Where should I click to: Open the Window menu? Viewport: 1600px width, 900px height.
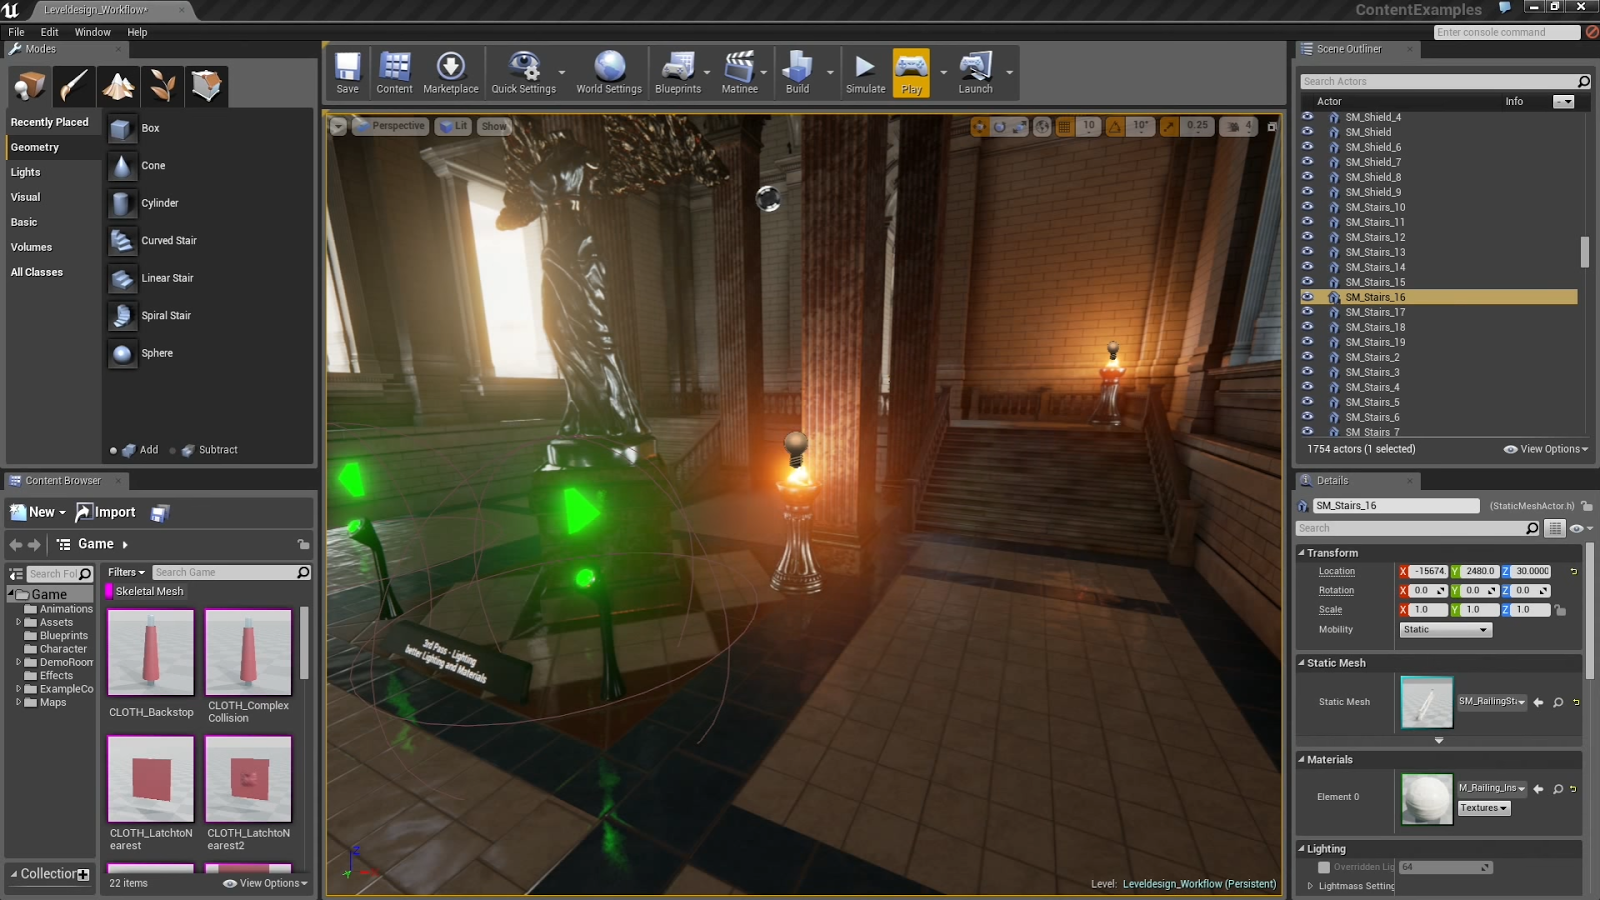pos(92,31)
